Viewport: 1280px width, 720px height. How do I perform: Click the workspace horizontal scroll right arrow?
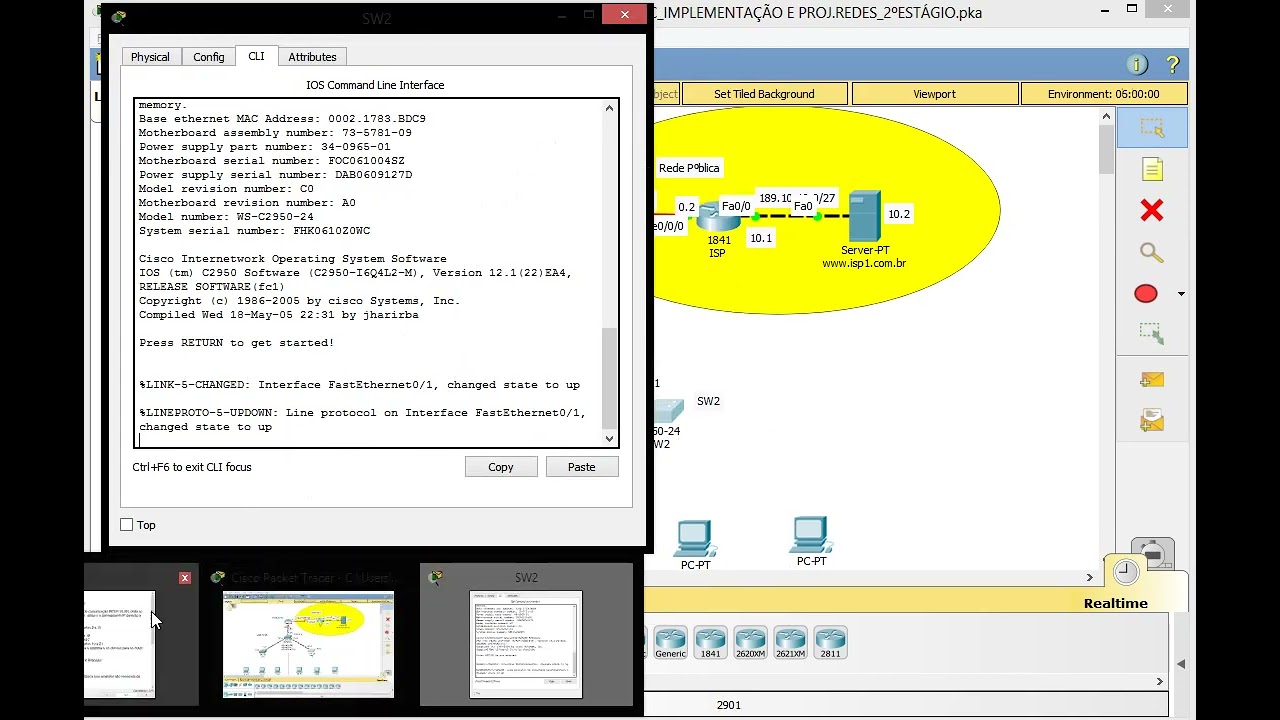(1090, 577)
